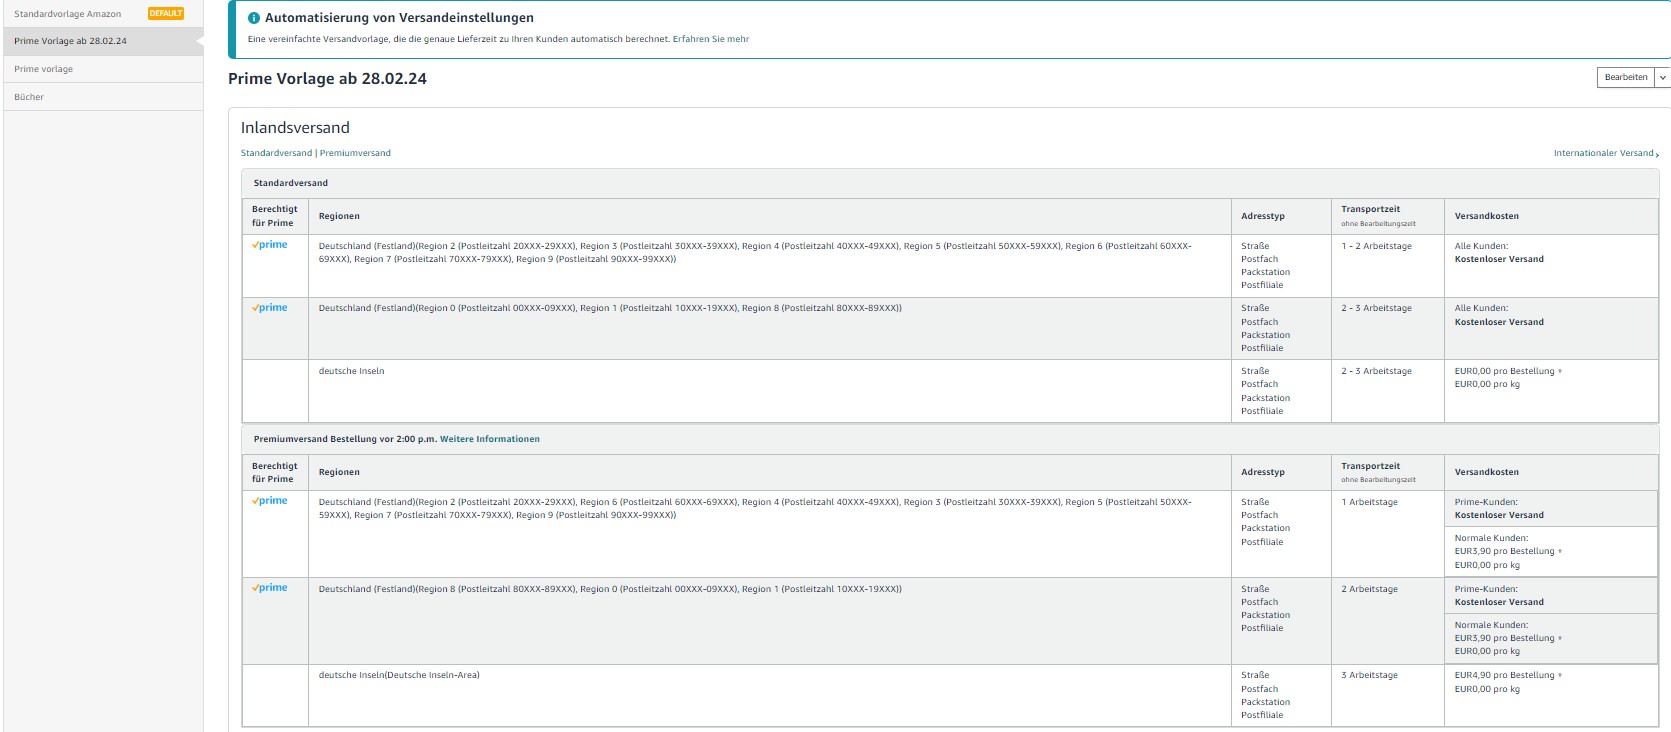Click the info icon beside Automatisierung von Versandeinstellungen
1671x732 pixels.
[254, 18]
